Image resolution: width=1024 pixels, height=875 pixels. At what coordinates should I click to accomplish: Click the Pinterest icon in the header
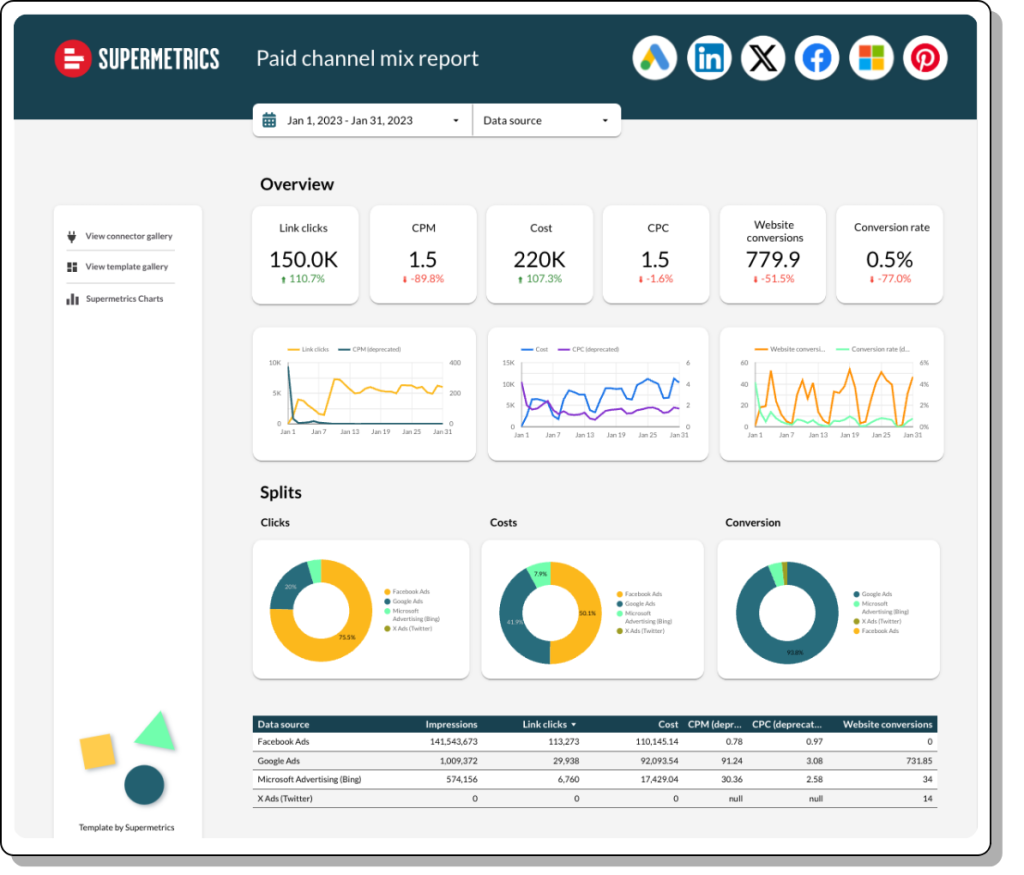[925, 58]
